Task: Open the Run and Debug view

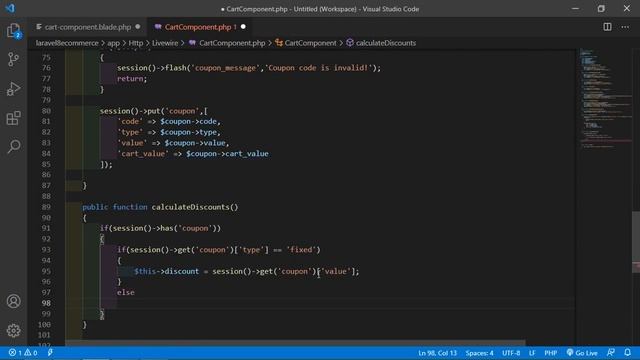Action: (13, 89)
